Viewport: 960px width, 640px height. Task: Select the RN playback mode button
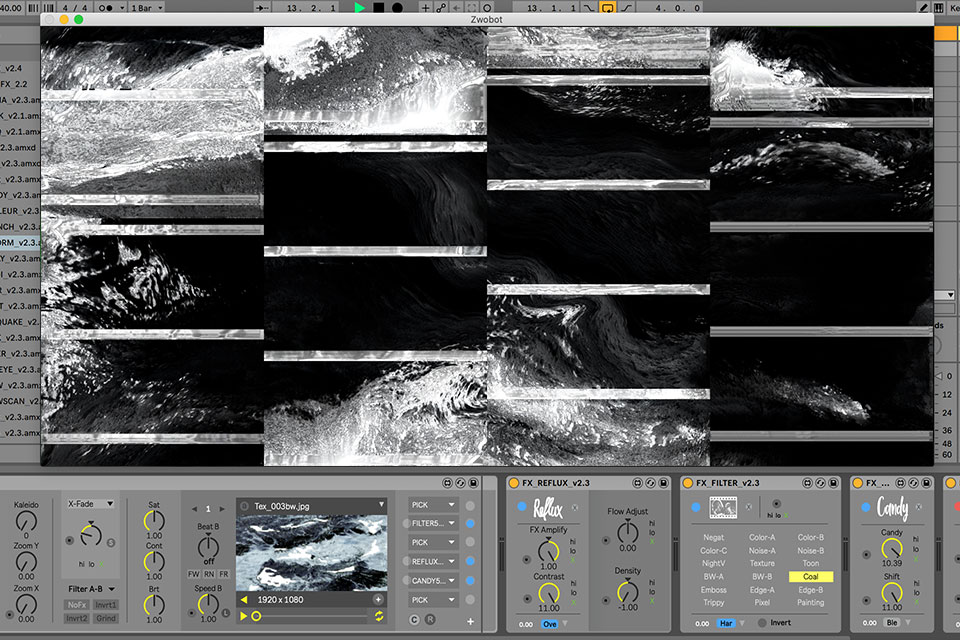(208, 574)
